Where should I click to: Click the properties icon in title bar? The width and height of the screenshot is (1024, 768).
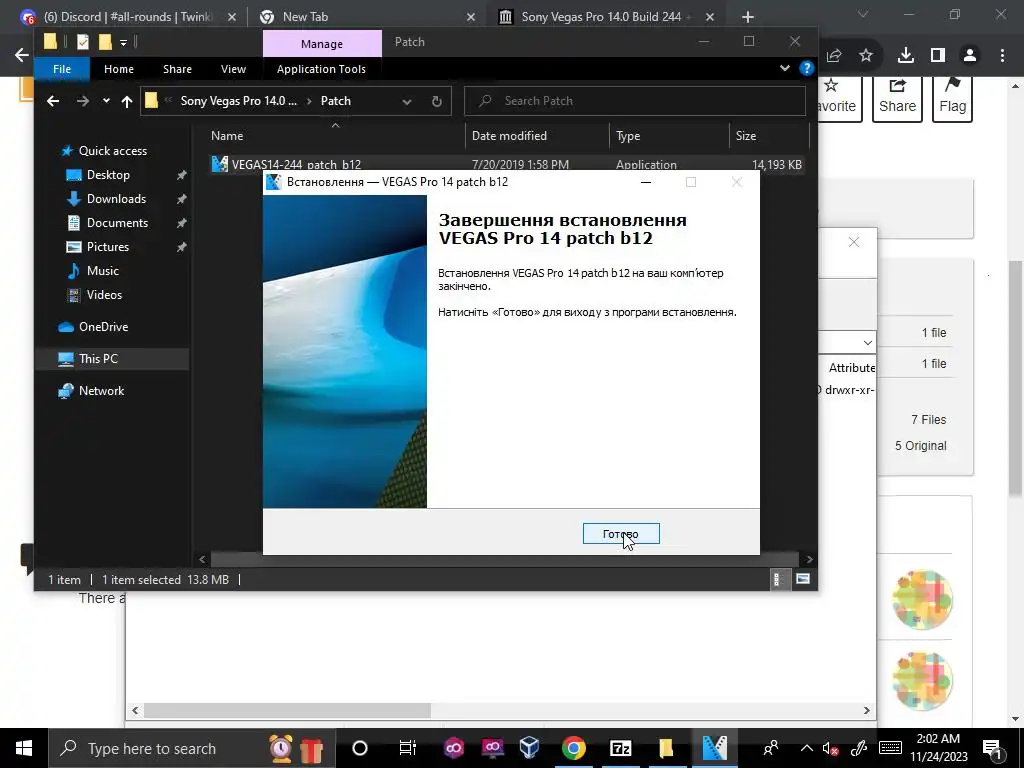pyautogui.click(x=83, y=42)
